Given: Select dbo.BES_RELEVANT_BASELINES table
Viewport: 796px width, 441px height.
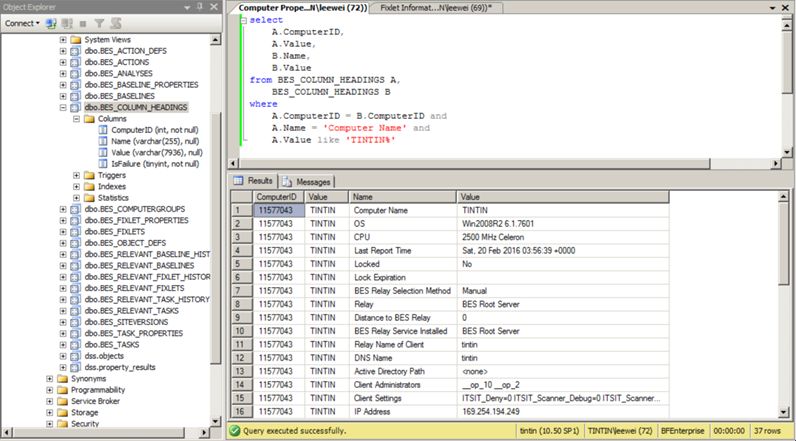Looking at the screenshot, I should pos(139,265).
